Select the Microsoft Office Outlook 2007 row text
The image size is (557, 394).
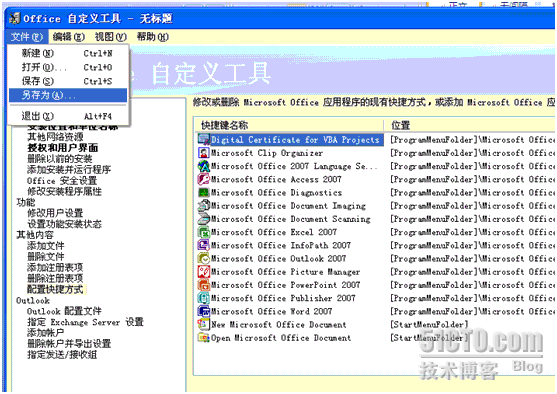click(278, 258)
